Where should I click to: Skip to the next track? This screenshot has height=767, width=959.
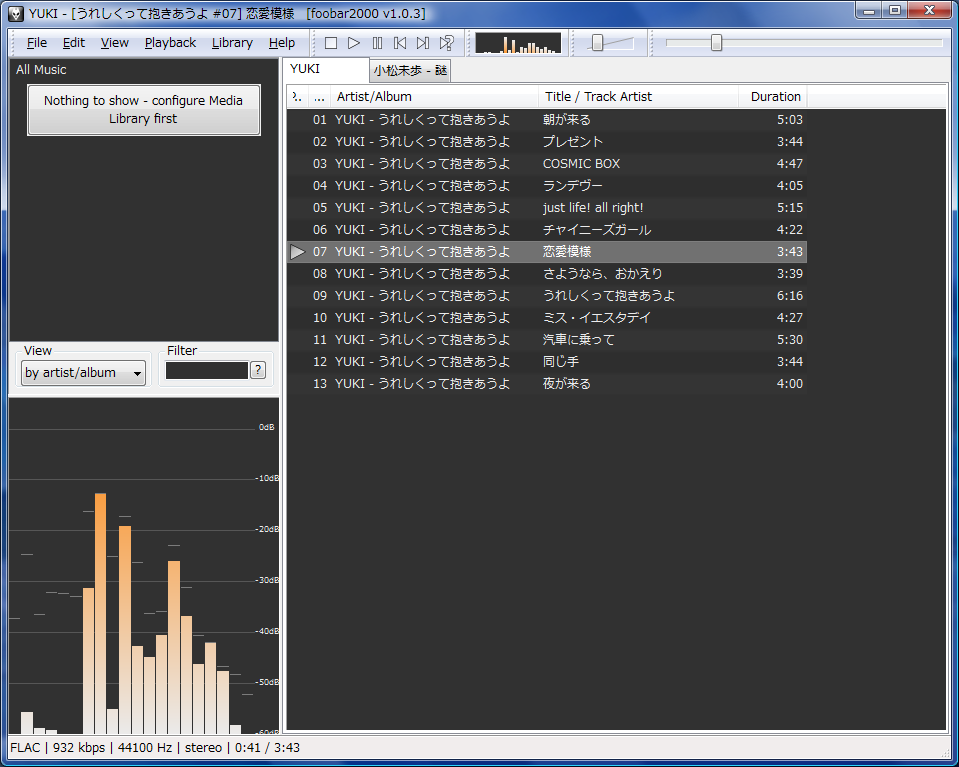423,43
